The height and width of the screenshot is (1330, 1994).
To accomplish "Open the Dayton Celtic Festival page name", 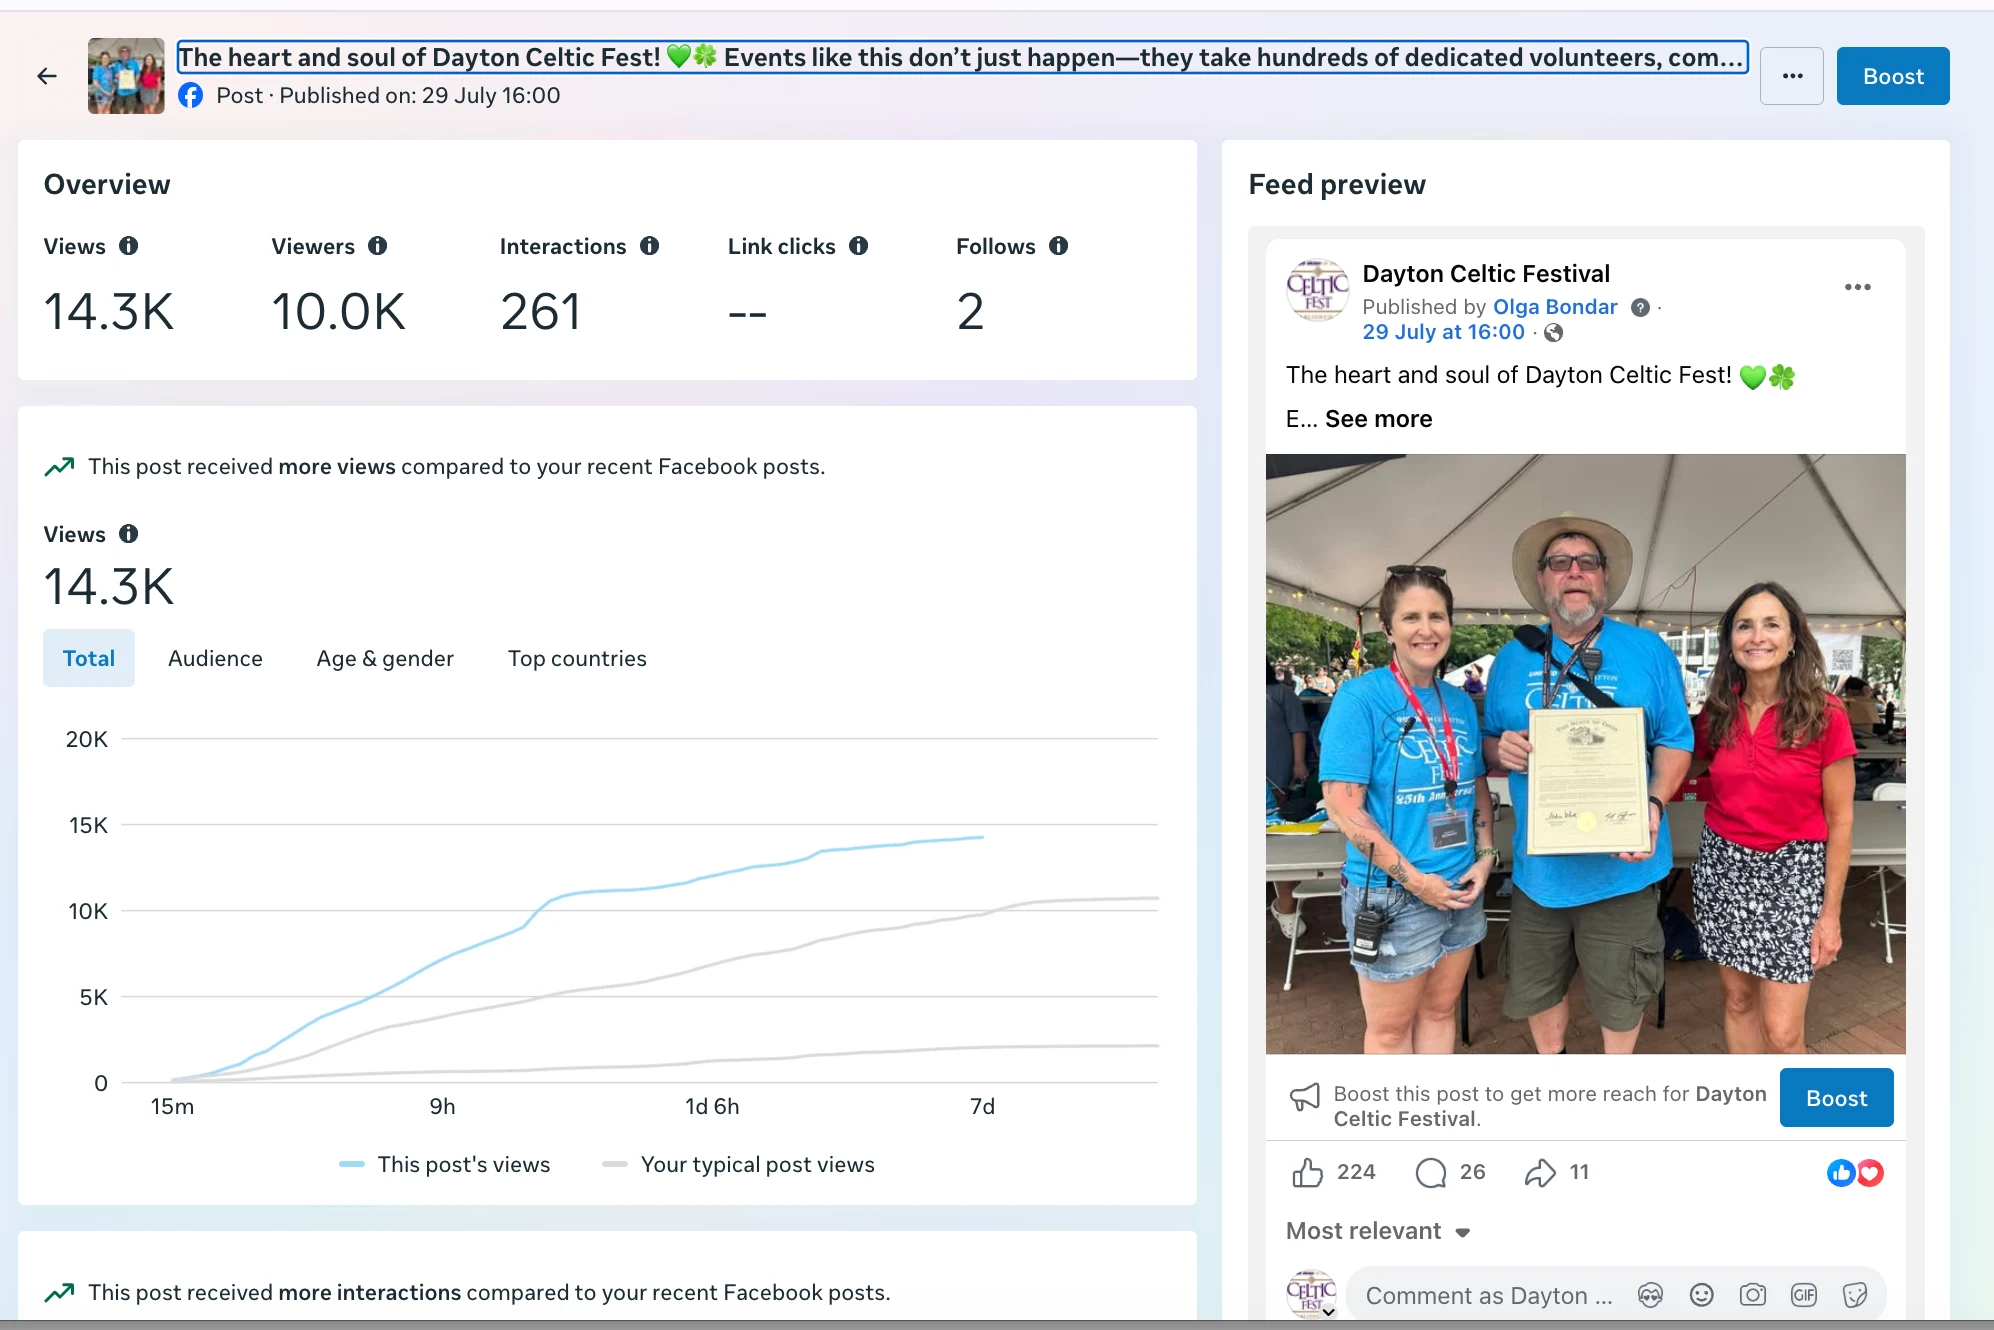I will point(1485,274).
